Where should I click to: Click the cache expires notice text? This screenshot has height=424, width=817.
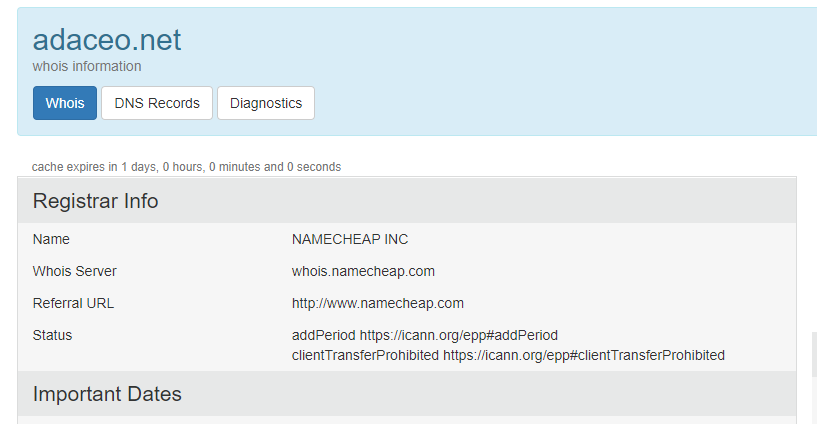(186, 167)
